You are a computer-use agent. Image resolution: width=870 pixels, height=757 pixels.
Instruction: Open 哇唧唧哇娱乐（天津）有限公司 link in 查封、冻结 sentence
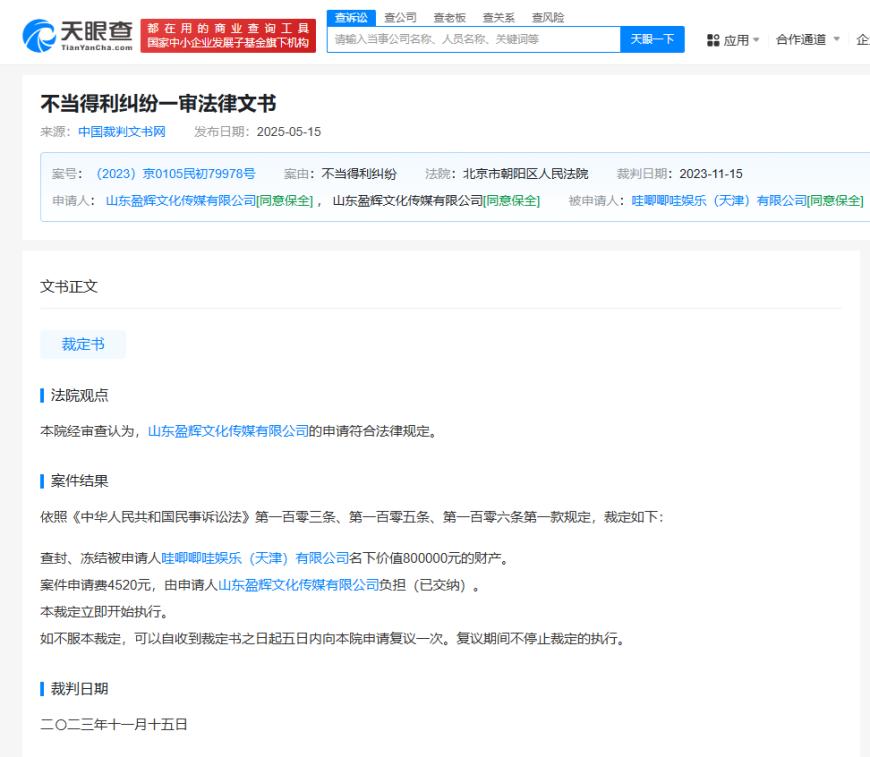coord(255,558)
